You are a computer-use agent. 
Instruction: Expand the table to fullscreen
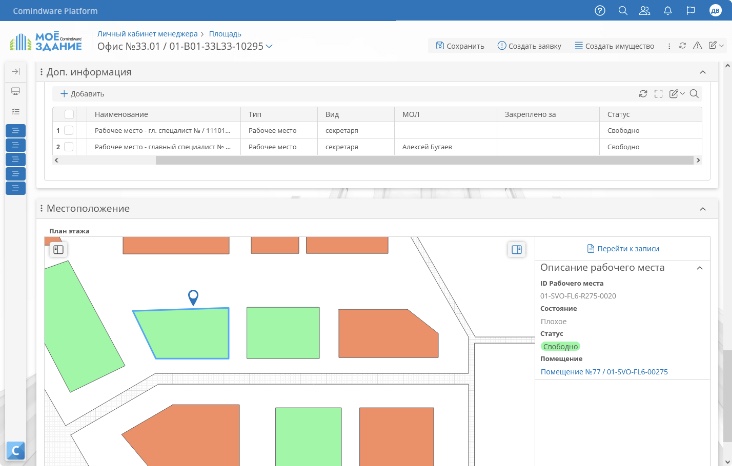[658, 94]
